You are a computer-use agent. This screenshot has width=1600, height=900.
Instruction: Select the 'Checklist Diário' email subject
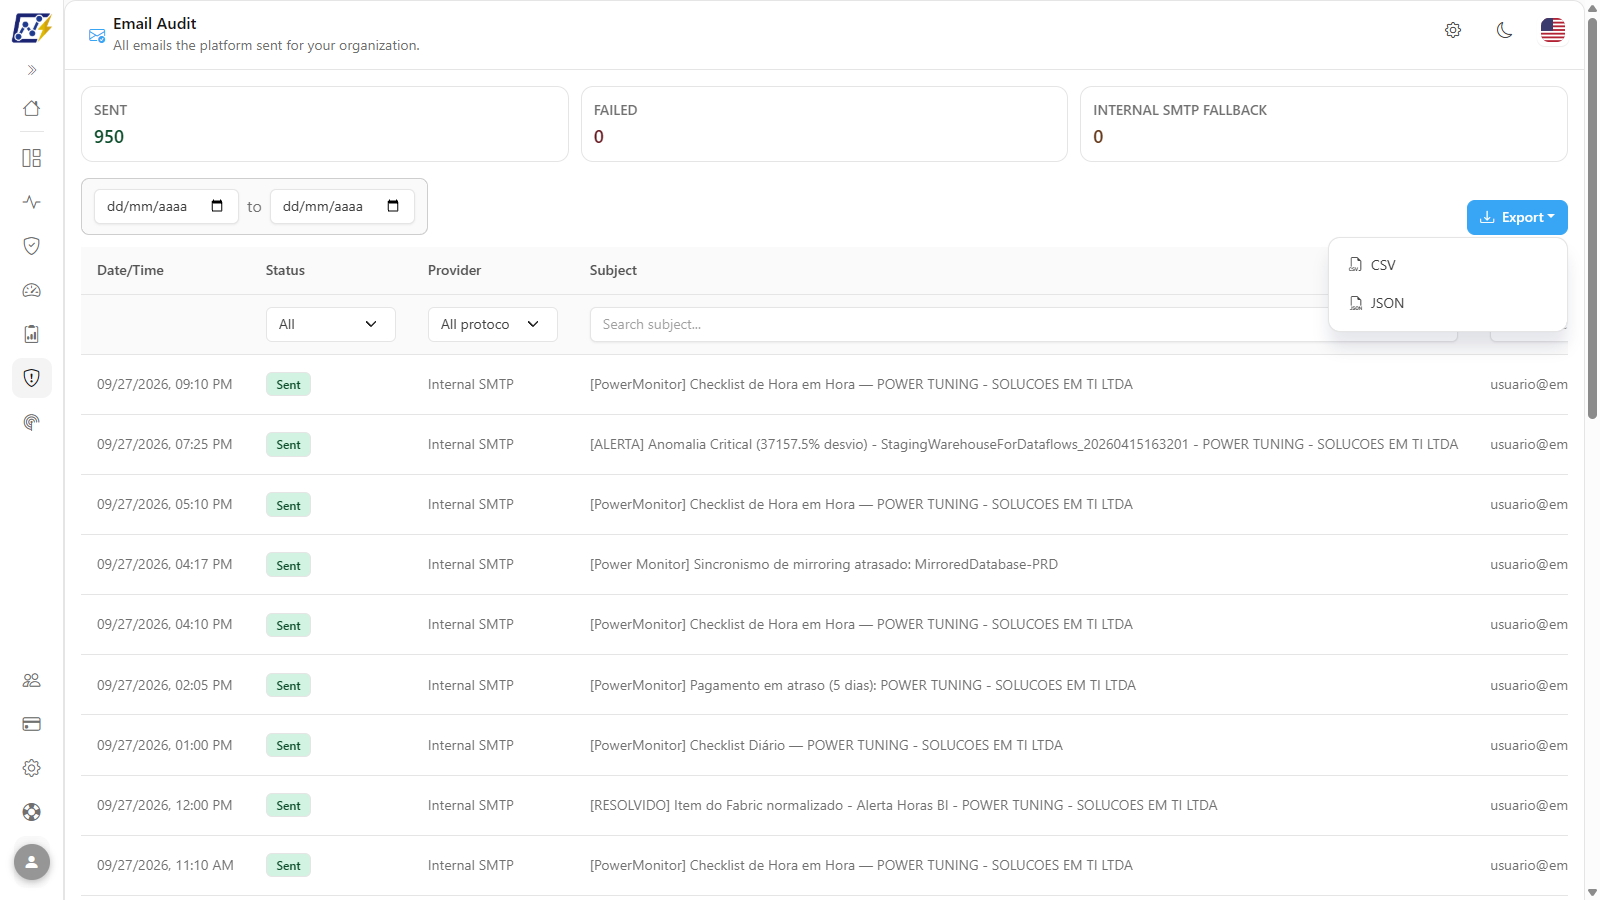coord(826,746)
